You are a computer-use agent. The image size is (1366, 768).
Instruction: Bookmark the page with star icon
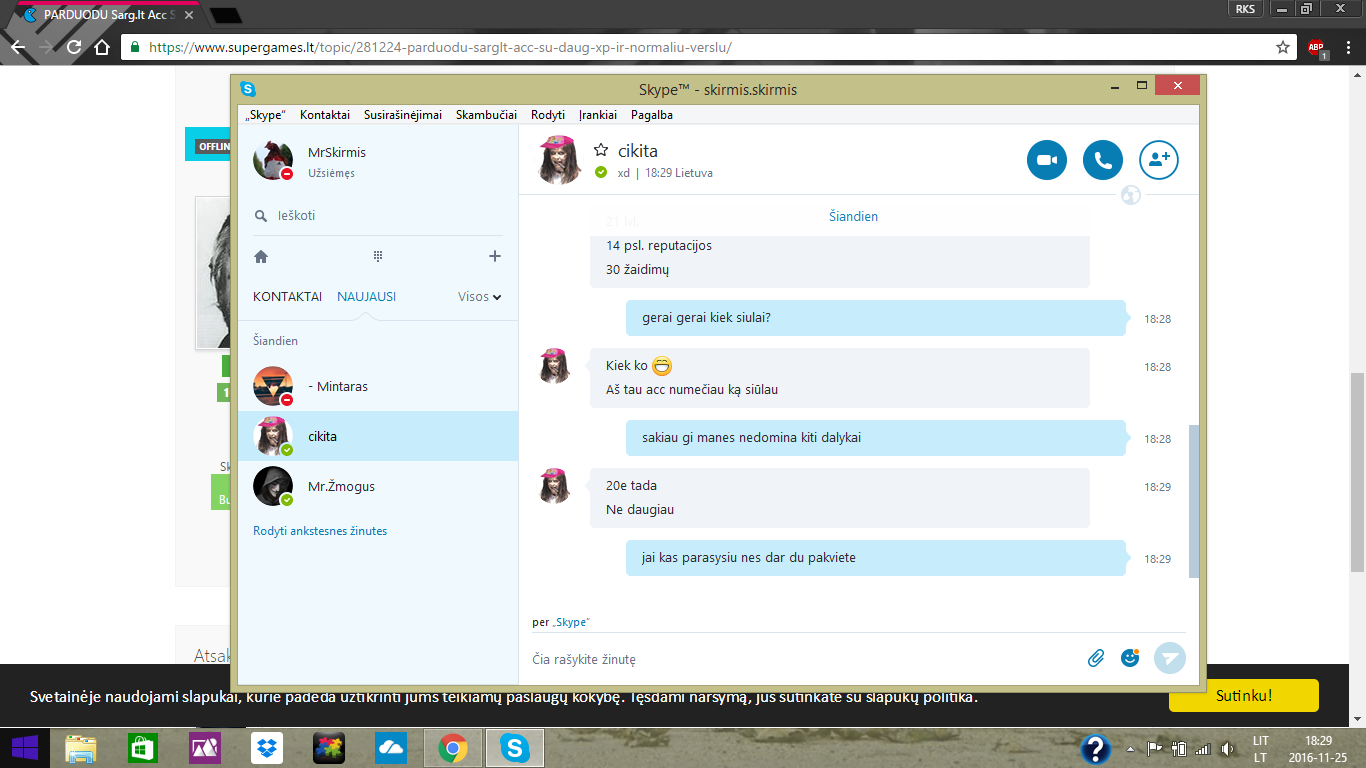click(x=1283, y=47)
